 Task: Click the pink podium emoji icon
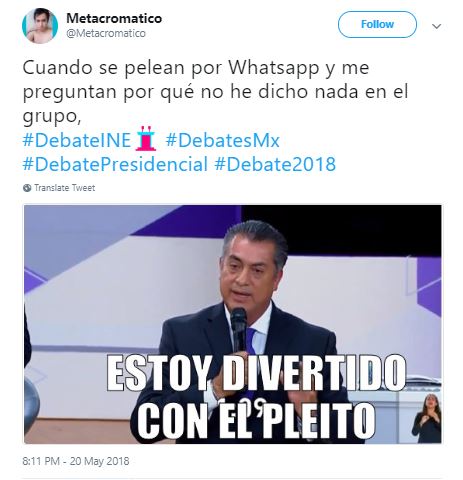[146, 138]
